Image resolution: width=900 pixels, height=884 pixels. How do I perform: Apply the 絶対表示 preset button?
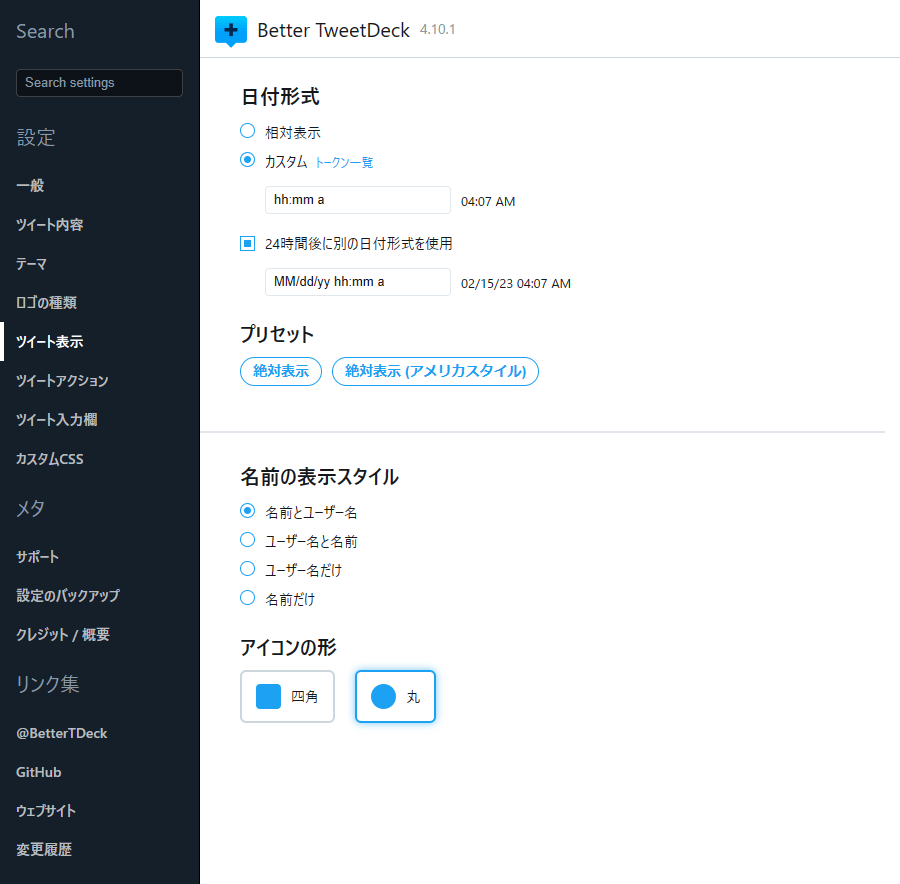coord(281,371)
